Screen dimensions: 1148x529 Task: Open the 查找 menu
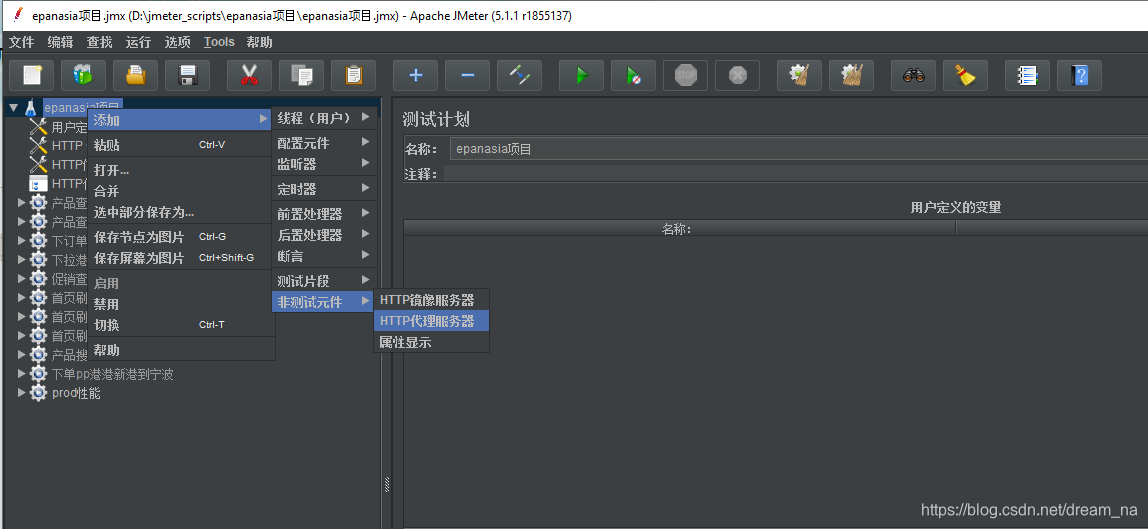coord(100,42)
